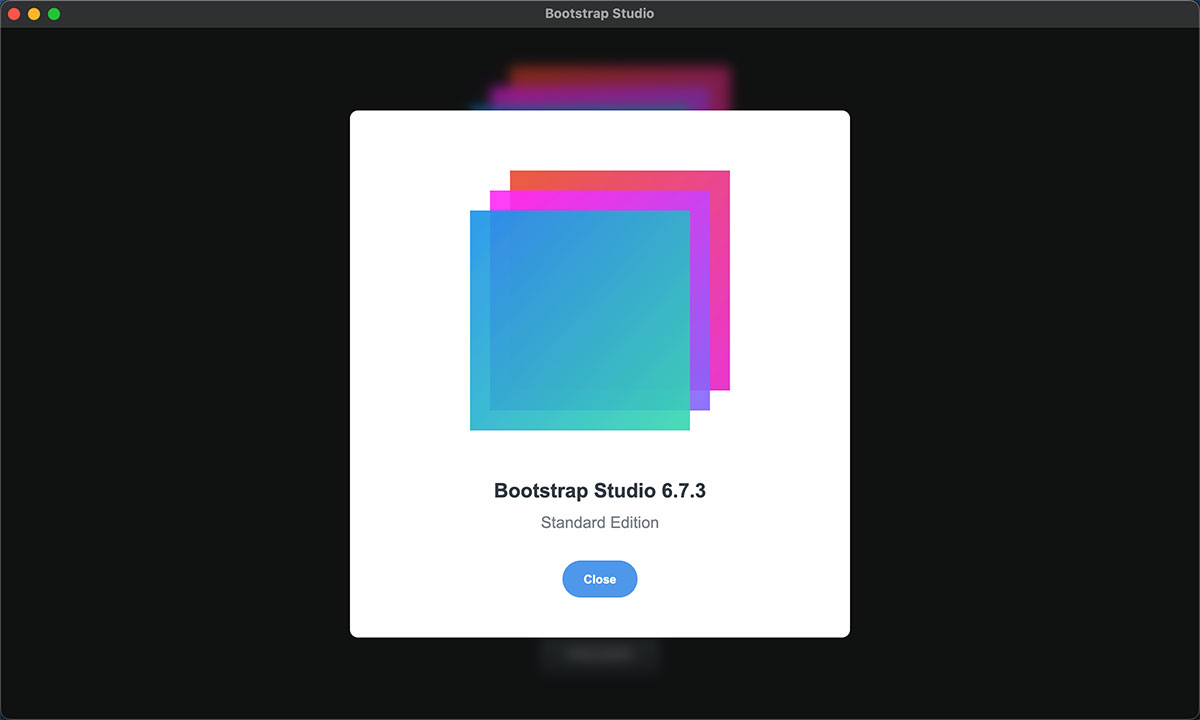Click the green maximize window button
This screenshot has height=720, width=1200.
coord(54,14)
